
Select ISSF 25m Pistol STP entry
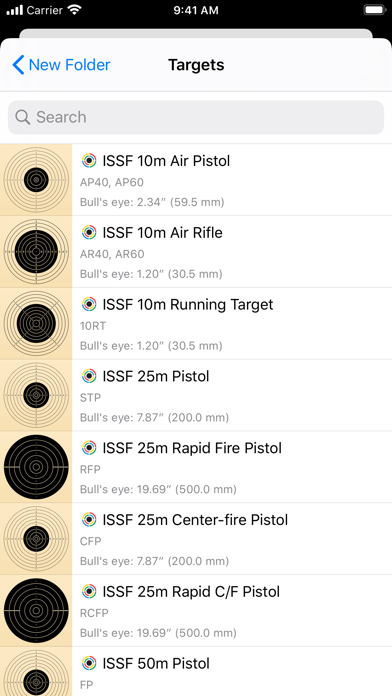coord(196,395)
